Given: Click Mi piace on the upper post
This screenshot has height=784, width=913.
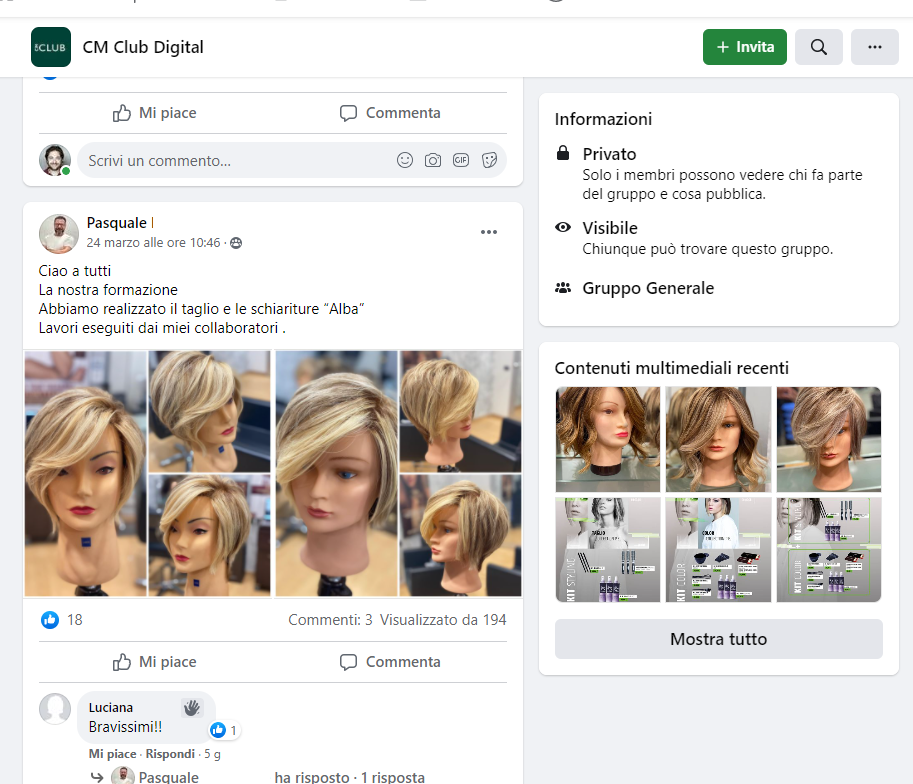Looking at the screenshot, I should click(x=155, y=113).
